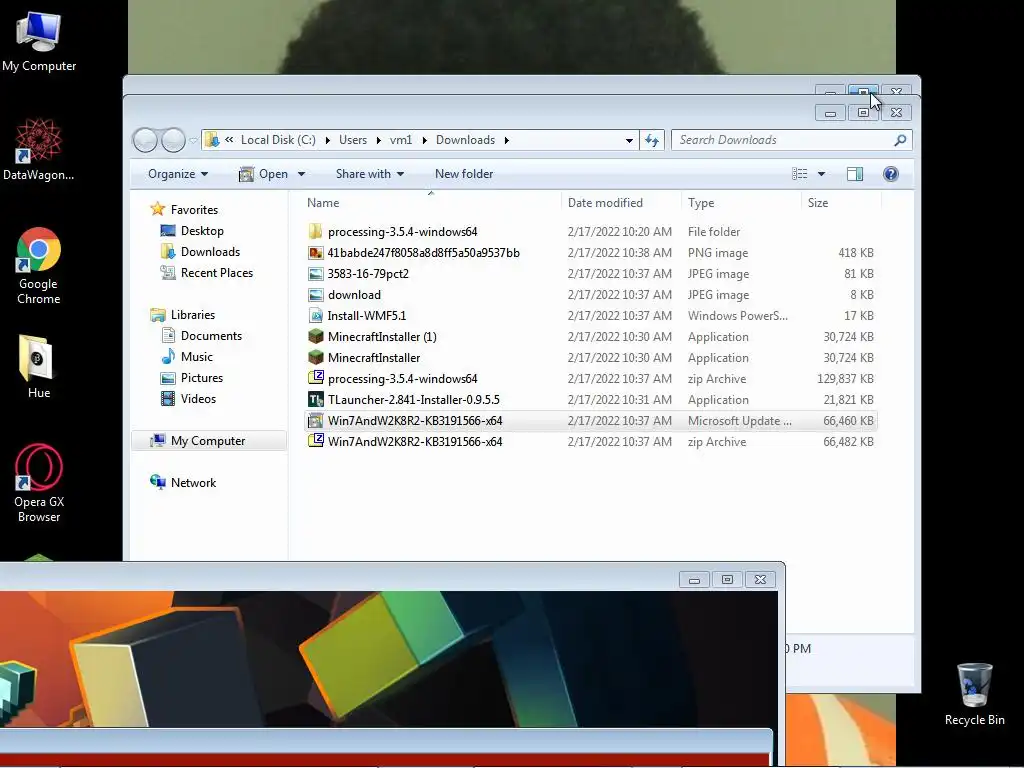Expand the arrow after Downloads breadcrumb

506,140
